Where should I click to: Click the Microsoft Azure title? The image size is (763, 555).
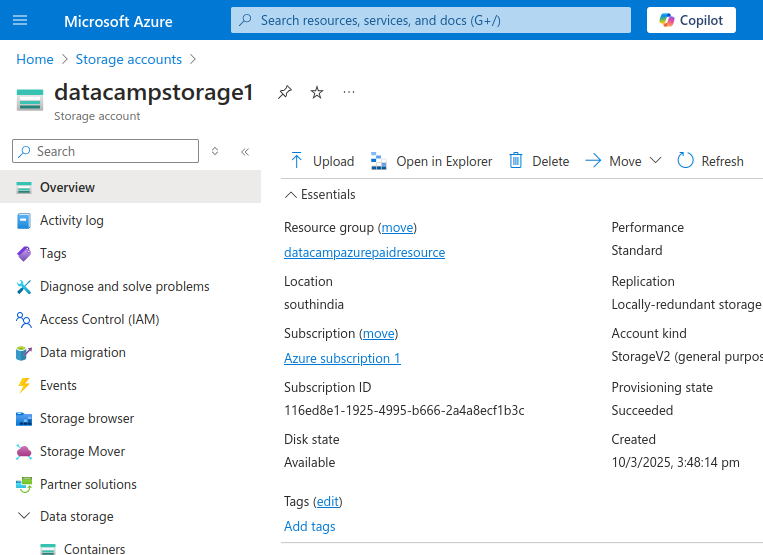point(118,21)
